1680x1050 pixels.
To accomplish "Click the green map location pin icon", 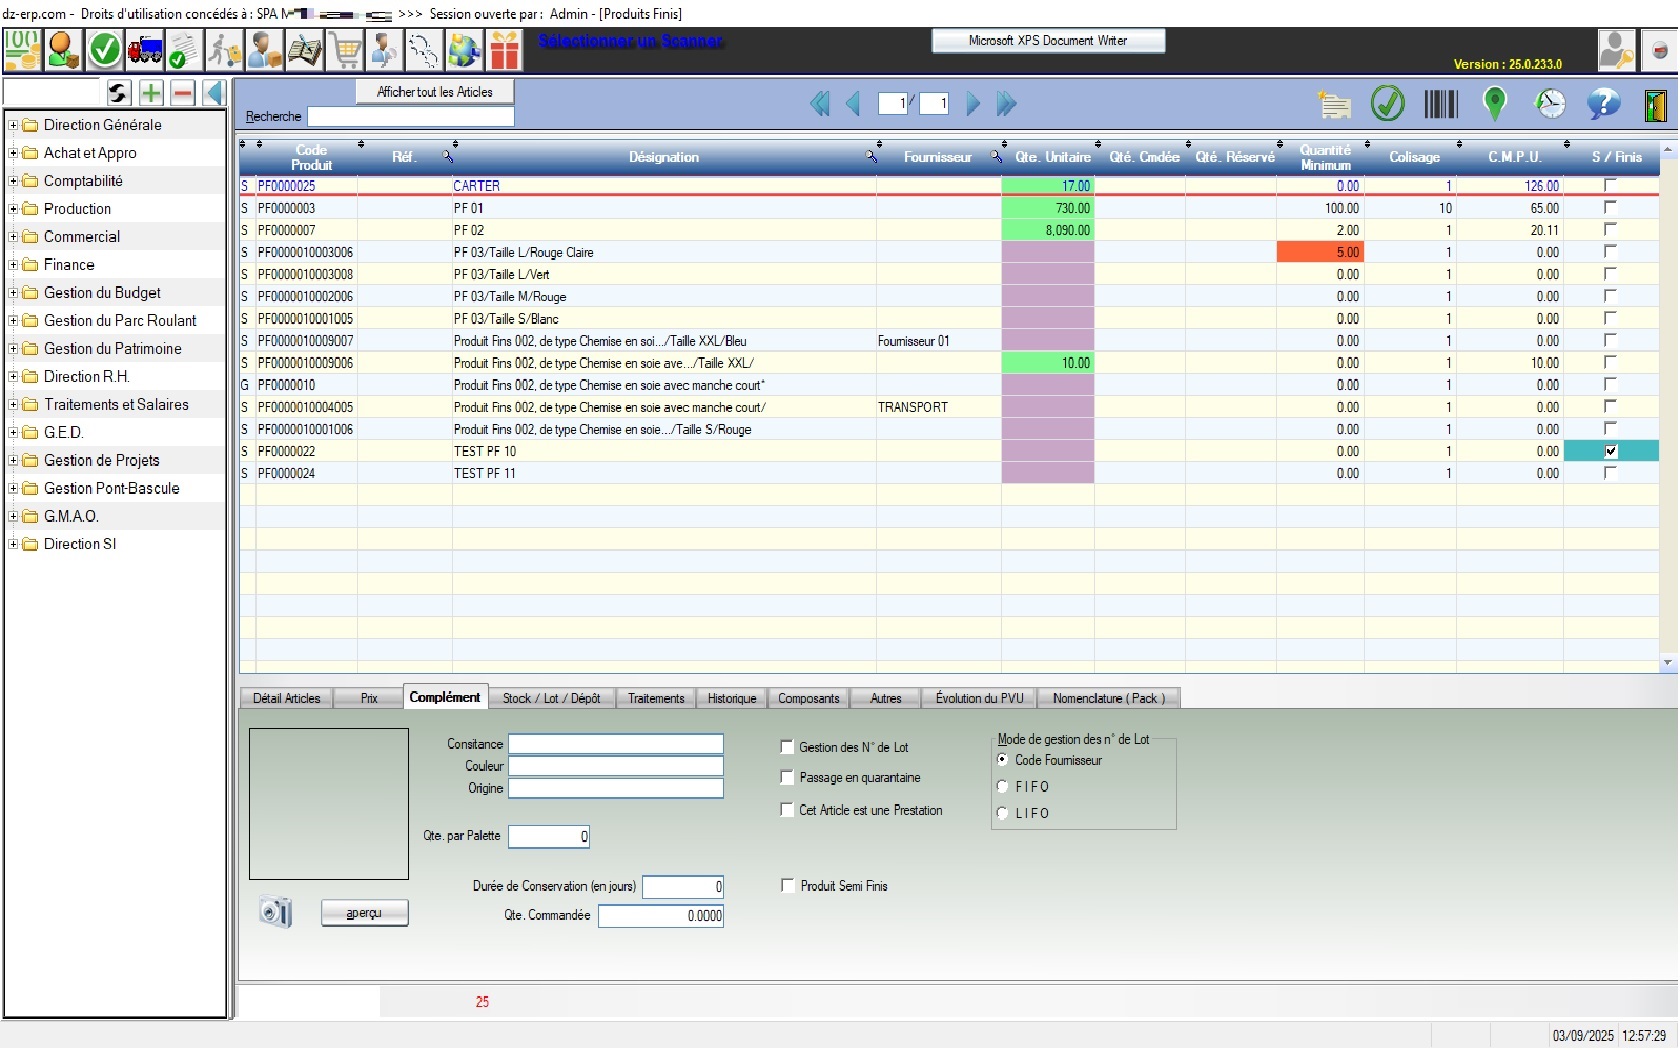I will pos(1494,104).
